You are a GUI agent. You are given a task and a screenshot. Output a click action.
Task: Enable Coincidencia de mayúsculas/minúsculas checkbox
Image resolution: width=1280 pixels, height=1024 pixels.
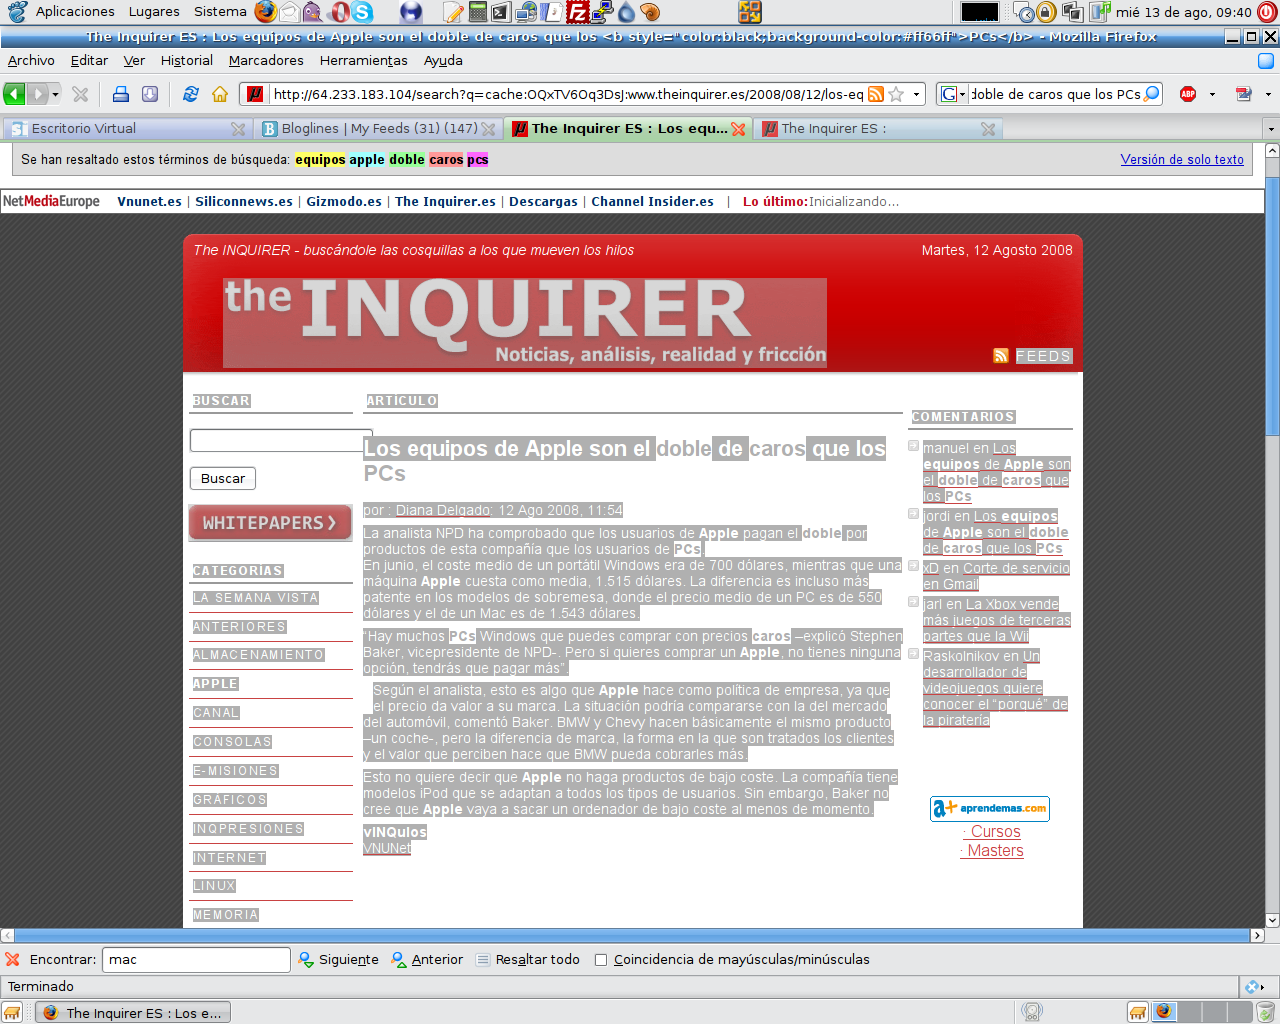[x=601, y=960]
